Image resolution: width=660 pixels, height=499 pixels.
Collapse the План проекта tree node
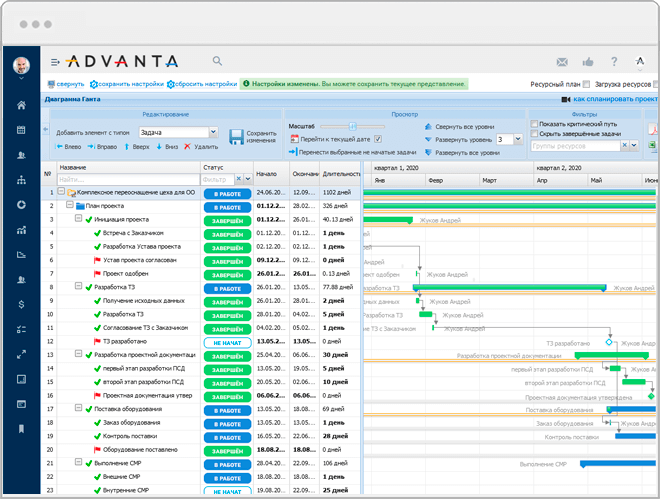click(x=70, y=205)
